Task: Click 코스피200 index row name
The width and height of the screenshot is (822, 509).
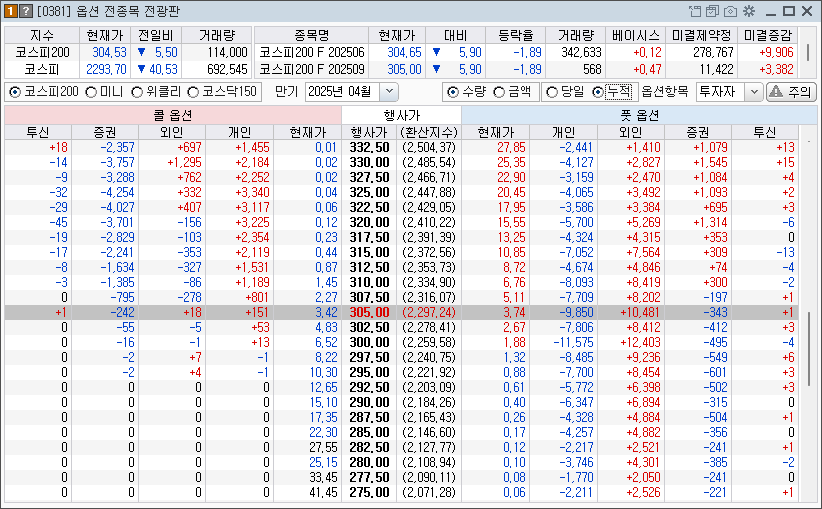Action: [x=42, y=52]
